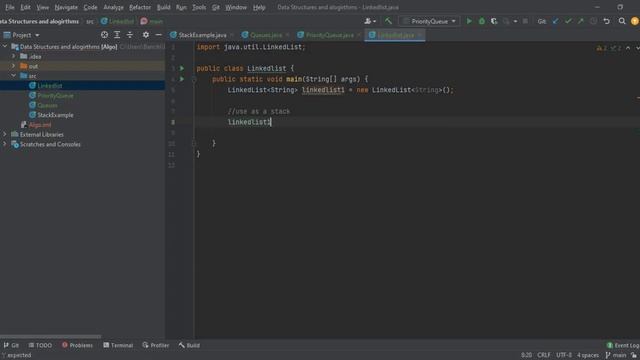
Task: Select opened file target icon in Project panel
Action: point(104,35)
